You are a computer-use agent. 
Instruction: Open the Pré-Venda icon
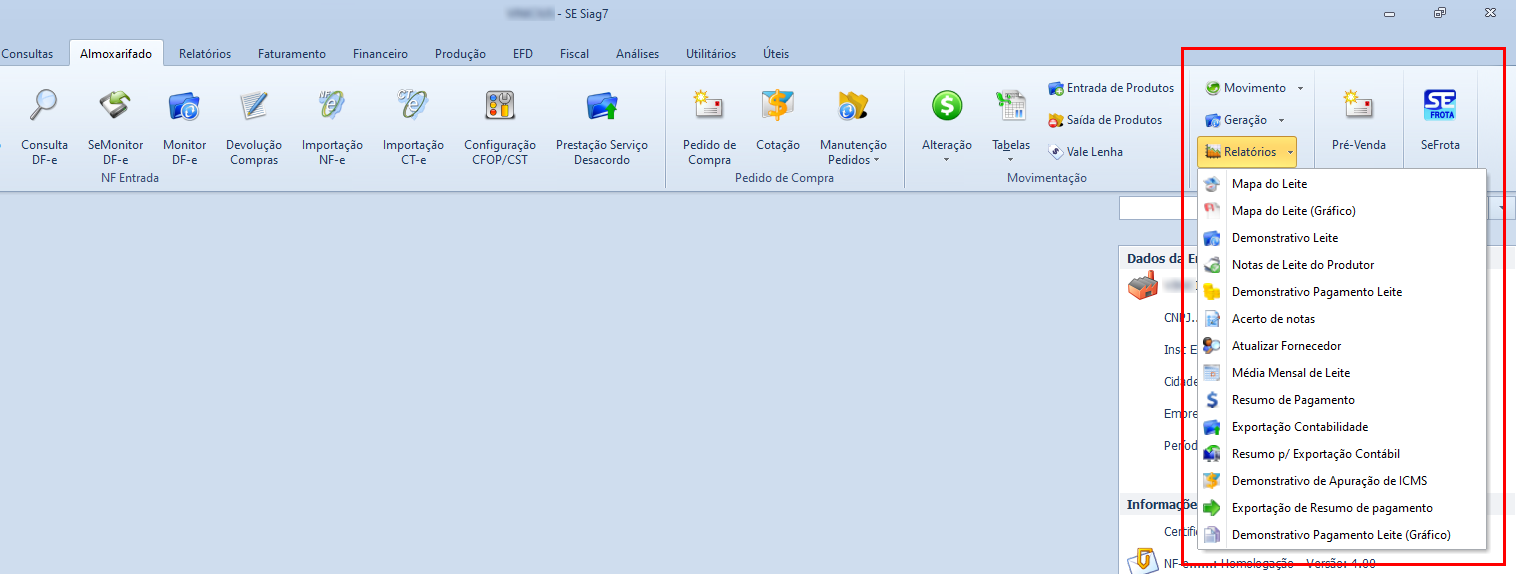1358,105
